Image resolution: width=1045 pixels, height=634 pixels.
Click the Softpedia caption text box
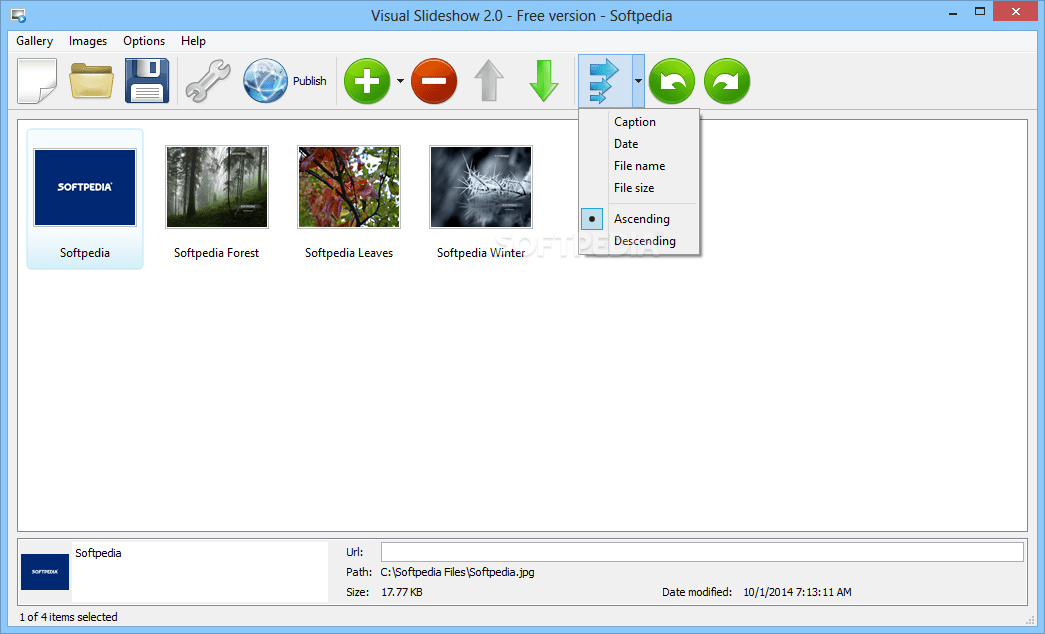pyautogui.click(x=200, y=571)
